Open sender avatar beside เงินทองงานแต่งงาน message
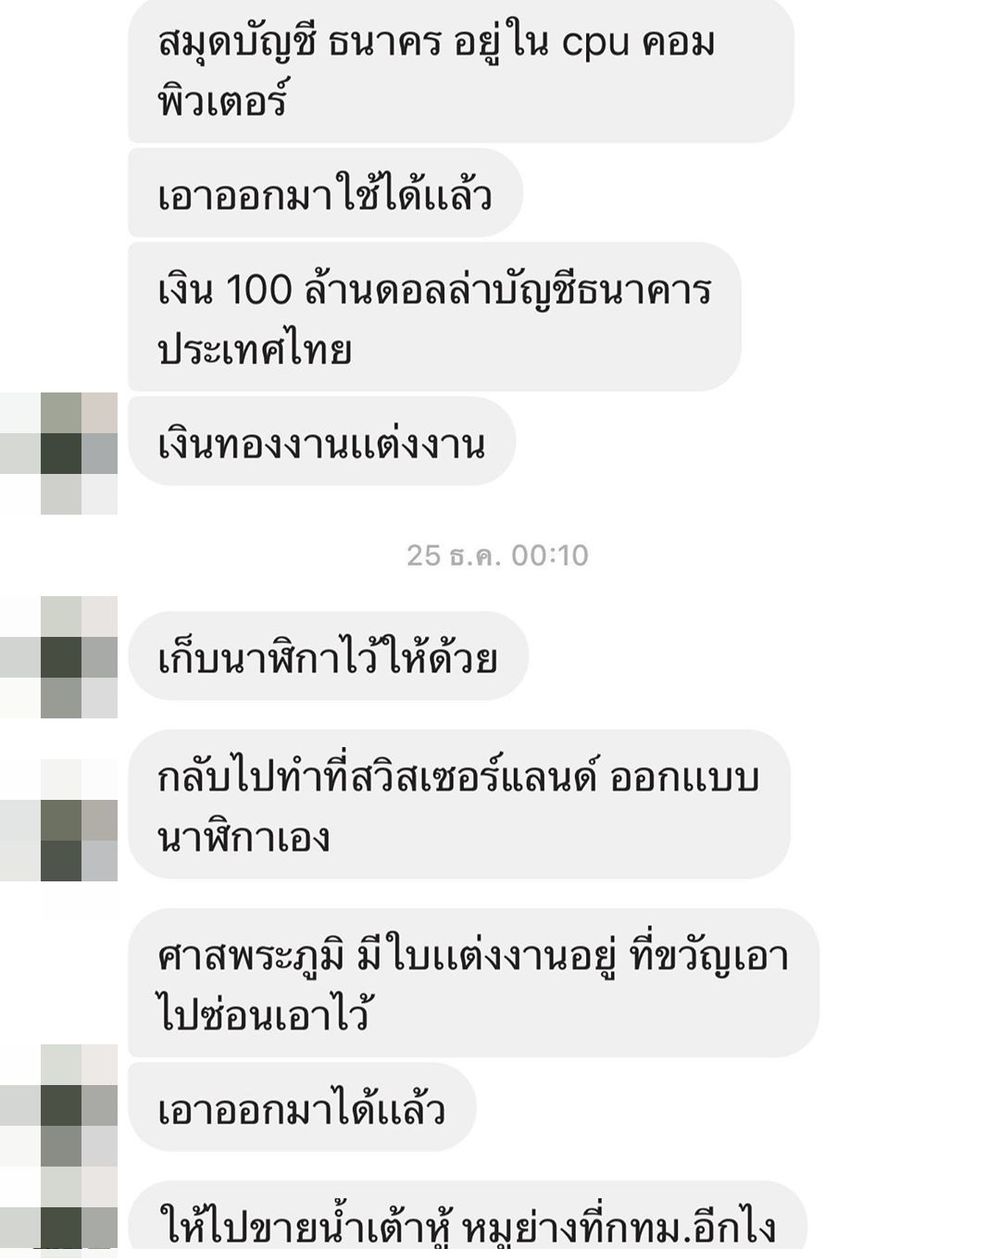The image size is (1000, 1259). pos(59,453)
